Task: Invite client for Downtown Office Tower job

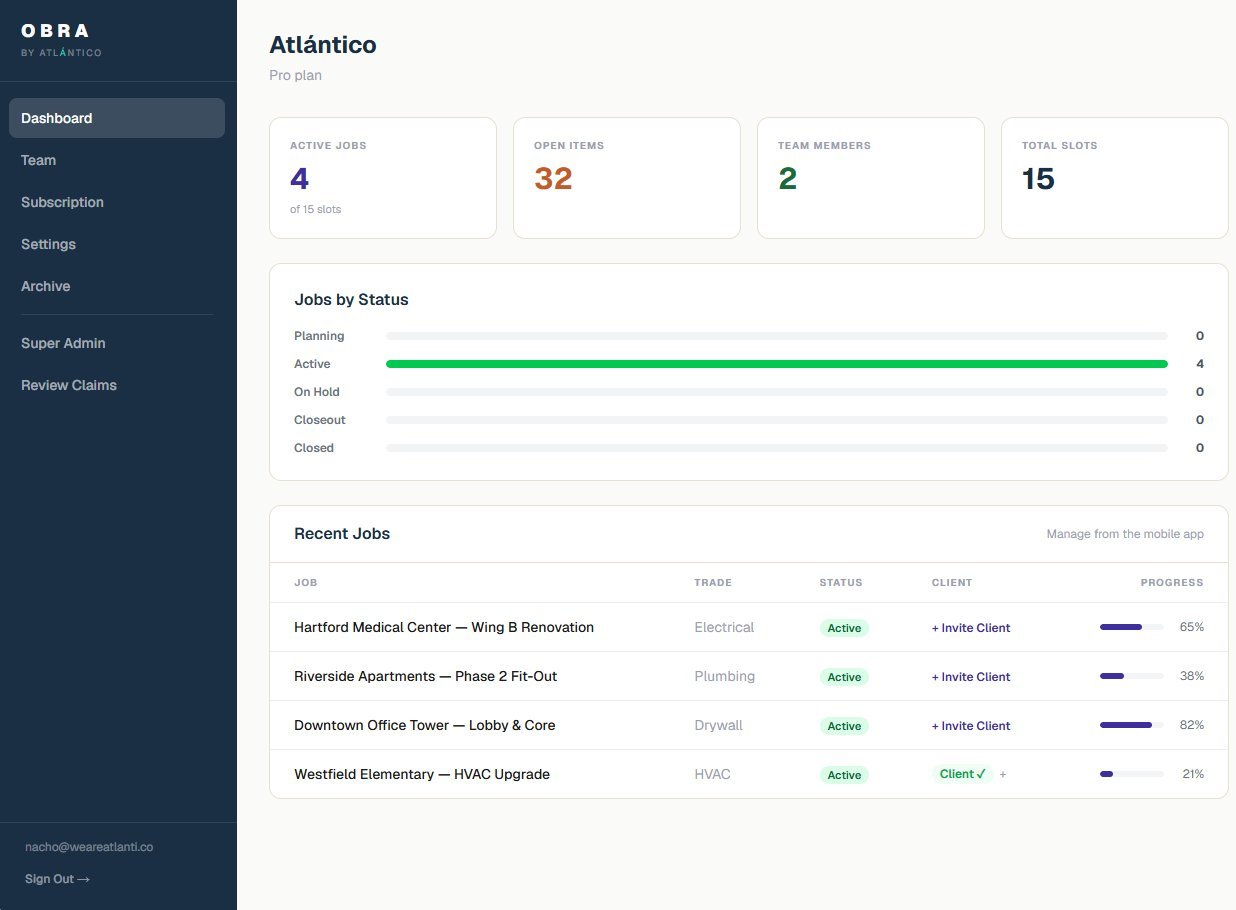Action: pyautogui.click(x=971, y=726)
